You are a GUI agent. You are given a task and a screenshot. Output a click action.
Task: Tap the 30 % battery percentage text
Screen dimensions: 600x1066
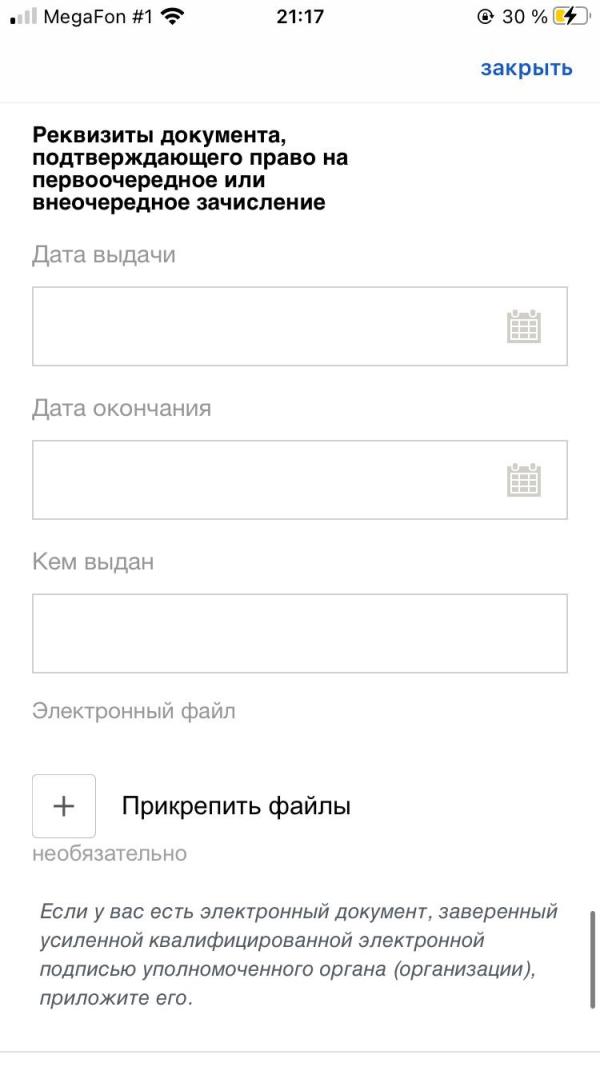(524, 17)
